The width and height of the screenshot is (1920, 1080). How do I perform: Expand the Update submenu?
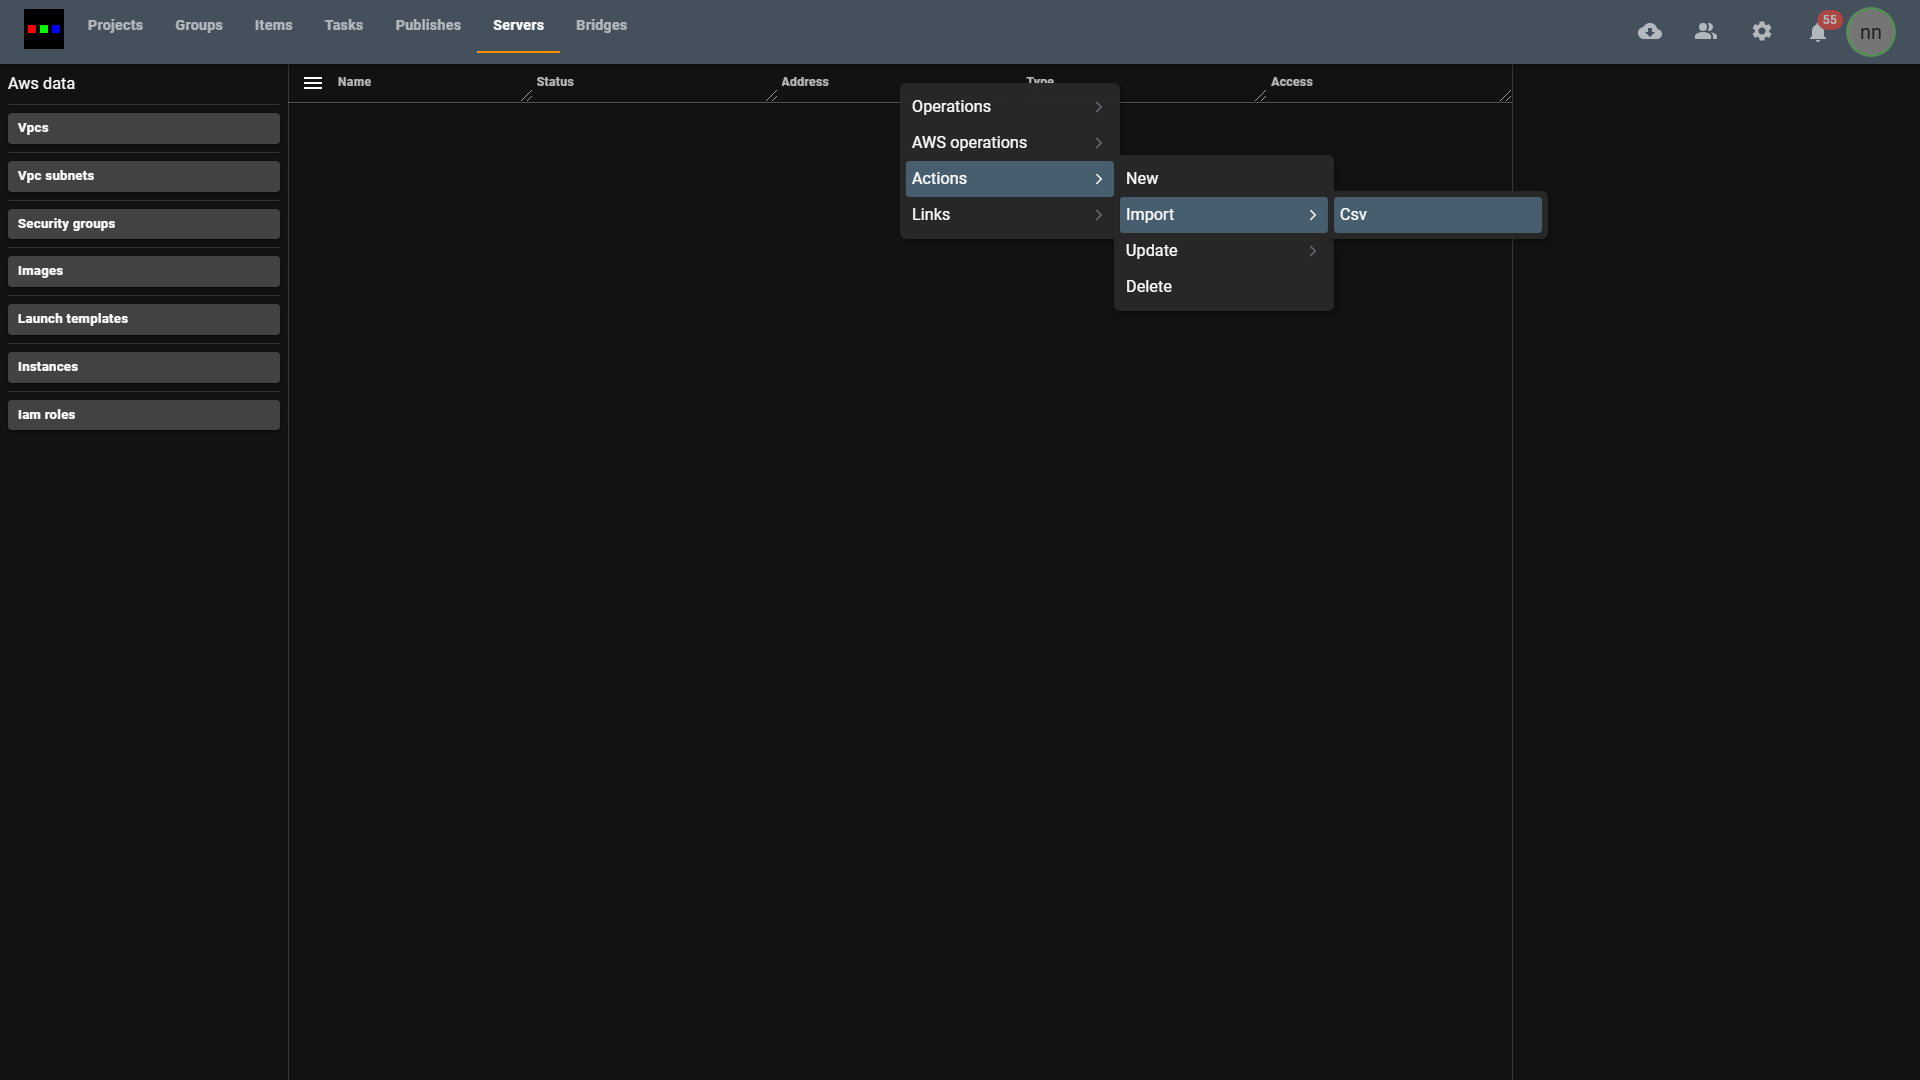[1222, 251]
